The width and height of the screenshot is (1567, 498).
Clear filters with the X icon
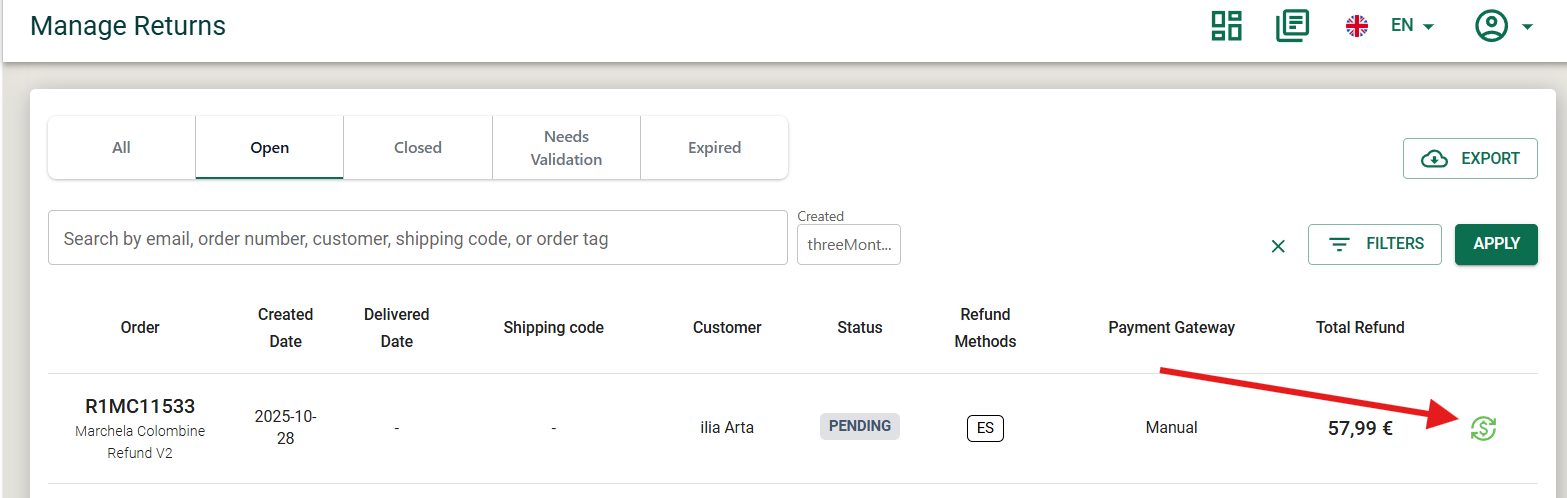point(1278,246)
